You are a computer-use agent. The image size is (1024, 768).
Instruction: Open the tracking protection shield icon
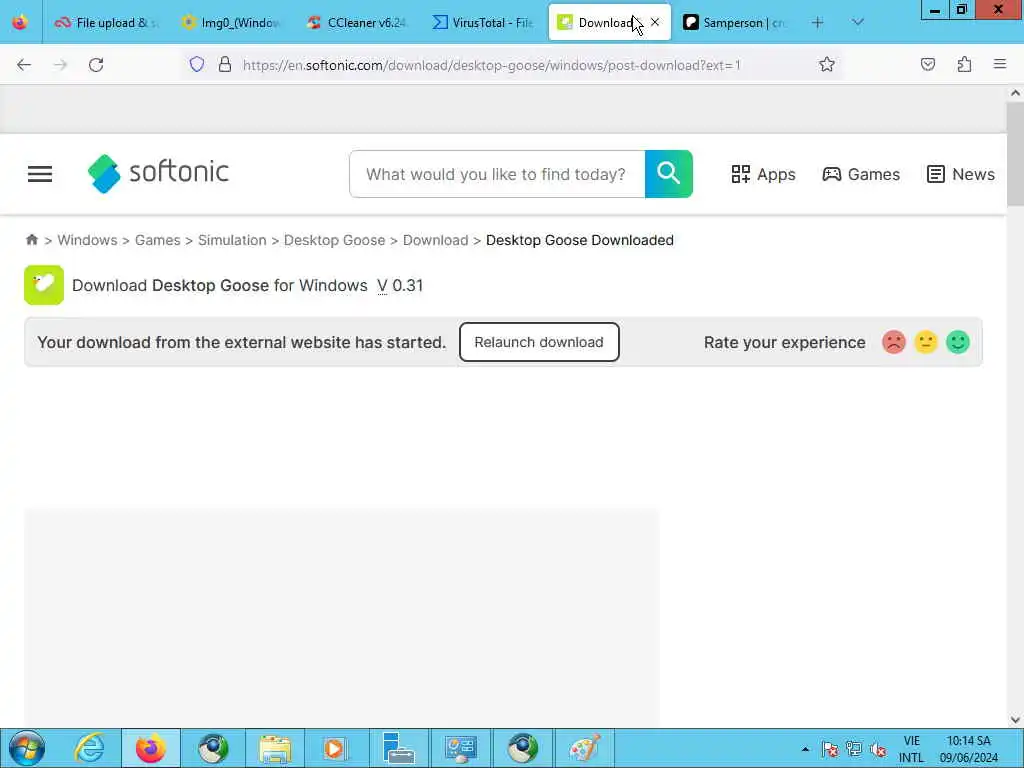pos(197,64)
